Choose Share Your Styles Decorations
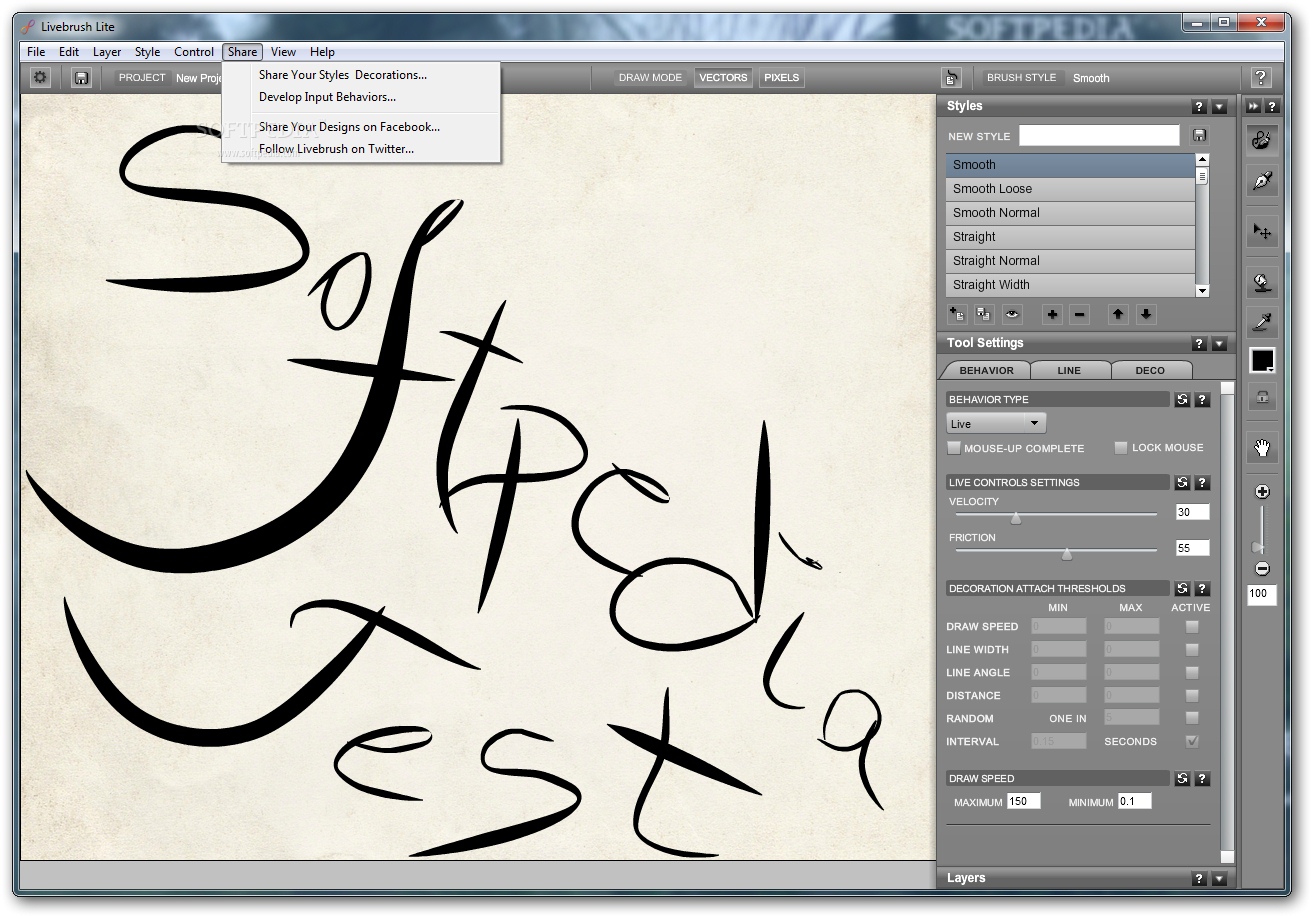 343,75
